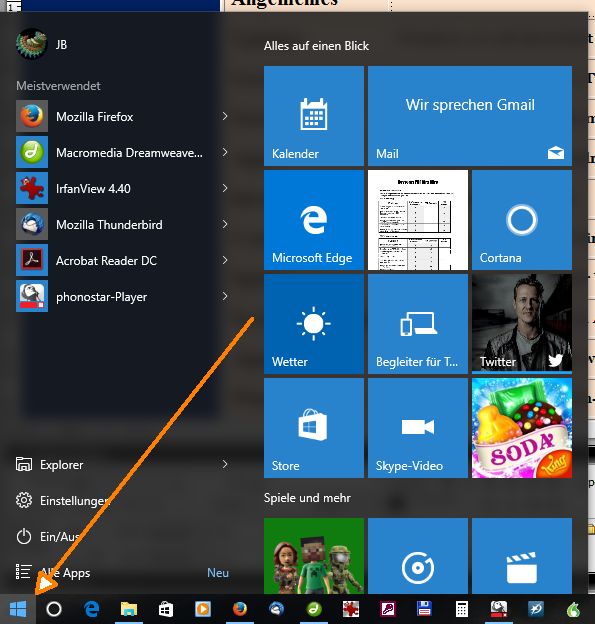Click the 'Alles auf einen Blick' group header
Screen dimensions: 595x624
pyautogui.click(x=316, y=46)
